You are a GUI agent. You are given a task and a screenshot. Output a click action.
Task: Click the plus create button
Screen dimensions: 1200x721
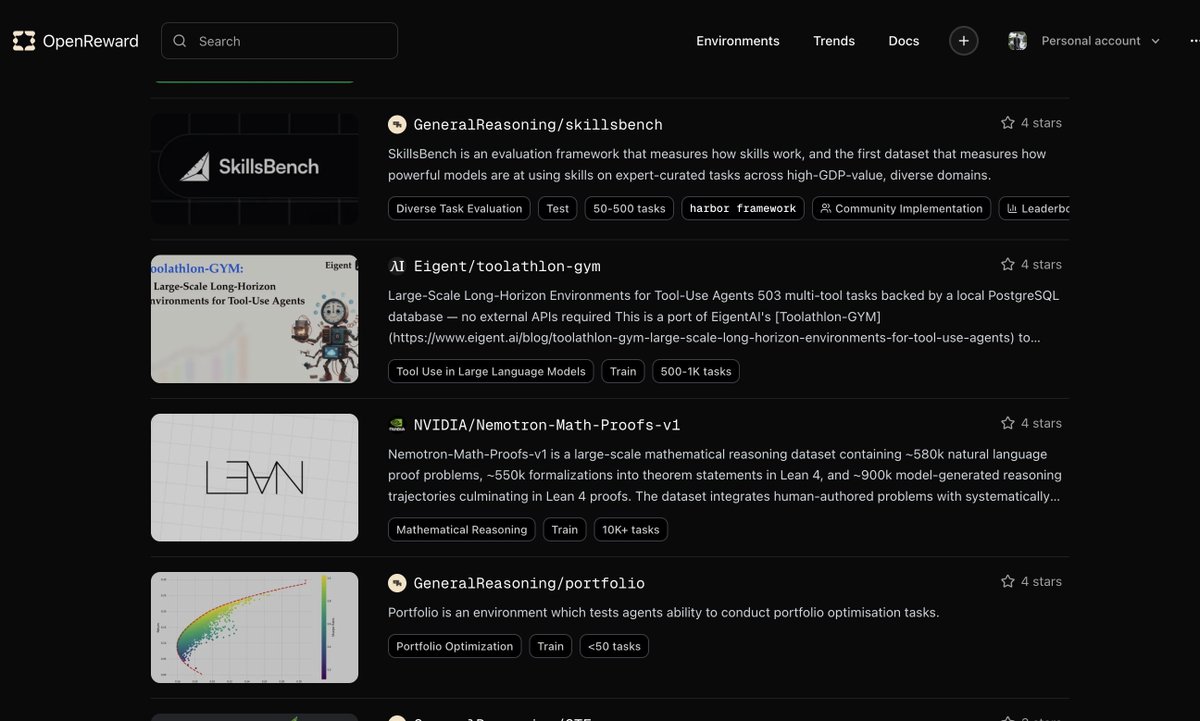964,41
